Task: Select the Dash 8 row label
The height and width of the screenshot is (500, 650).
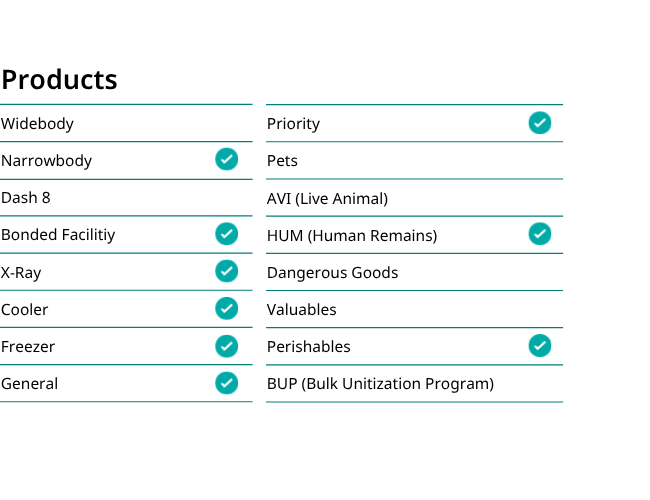Action: [26, 198]
